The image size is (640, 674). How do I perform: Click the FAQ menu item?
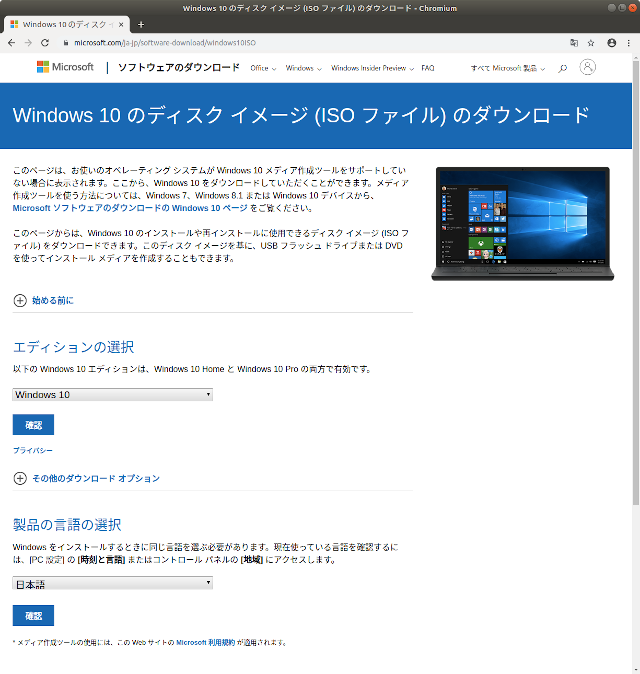point(428,68)
